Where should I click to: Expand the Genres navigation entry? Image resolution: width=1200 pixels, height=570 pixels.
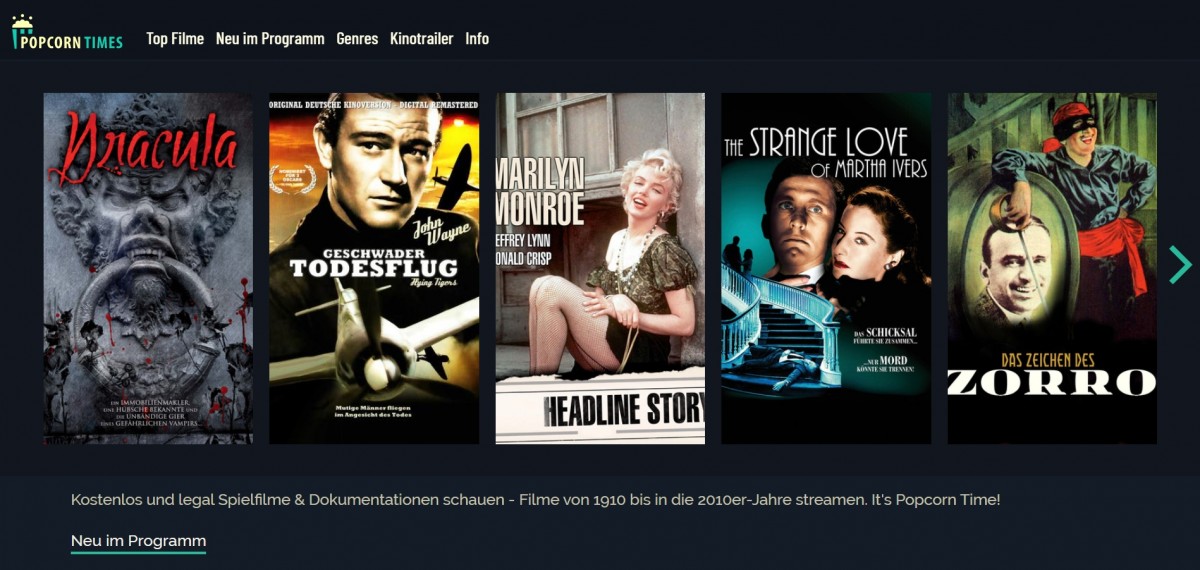click(357, 38)
